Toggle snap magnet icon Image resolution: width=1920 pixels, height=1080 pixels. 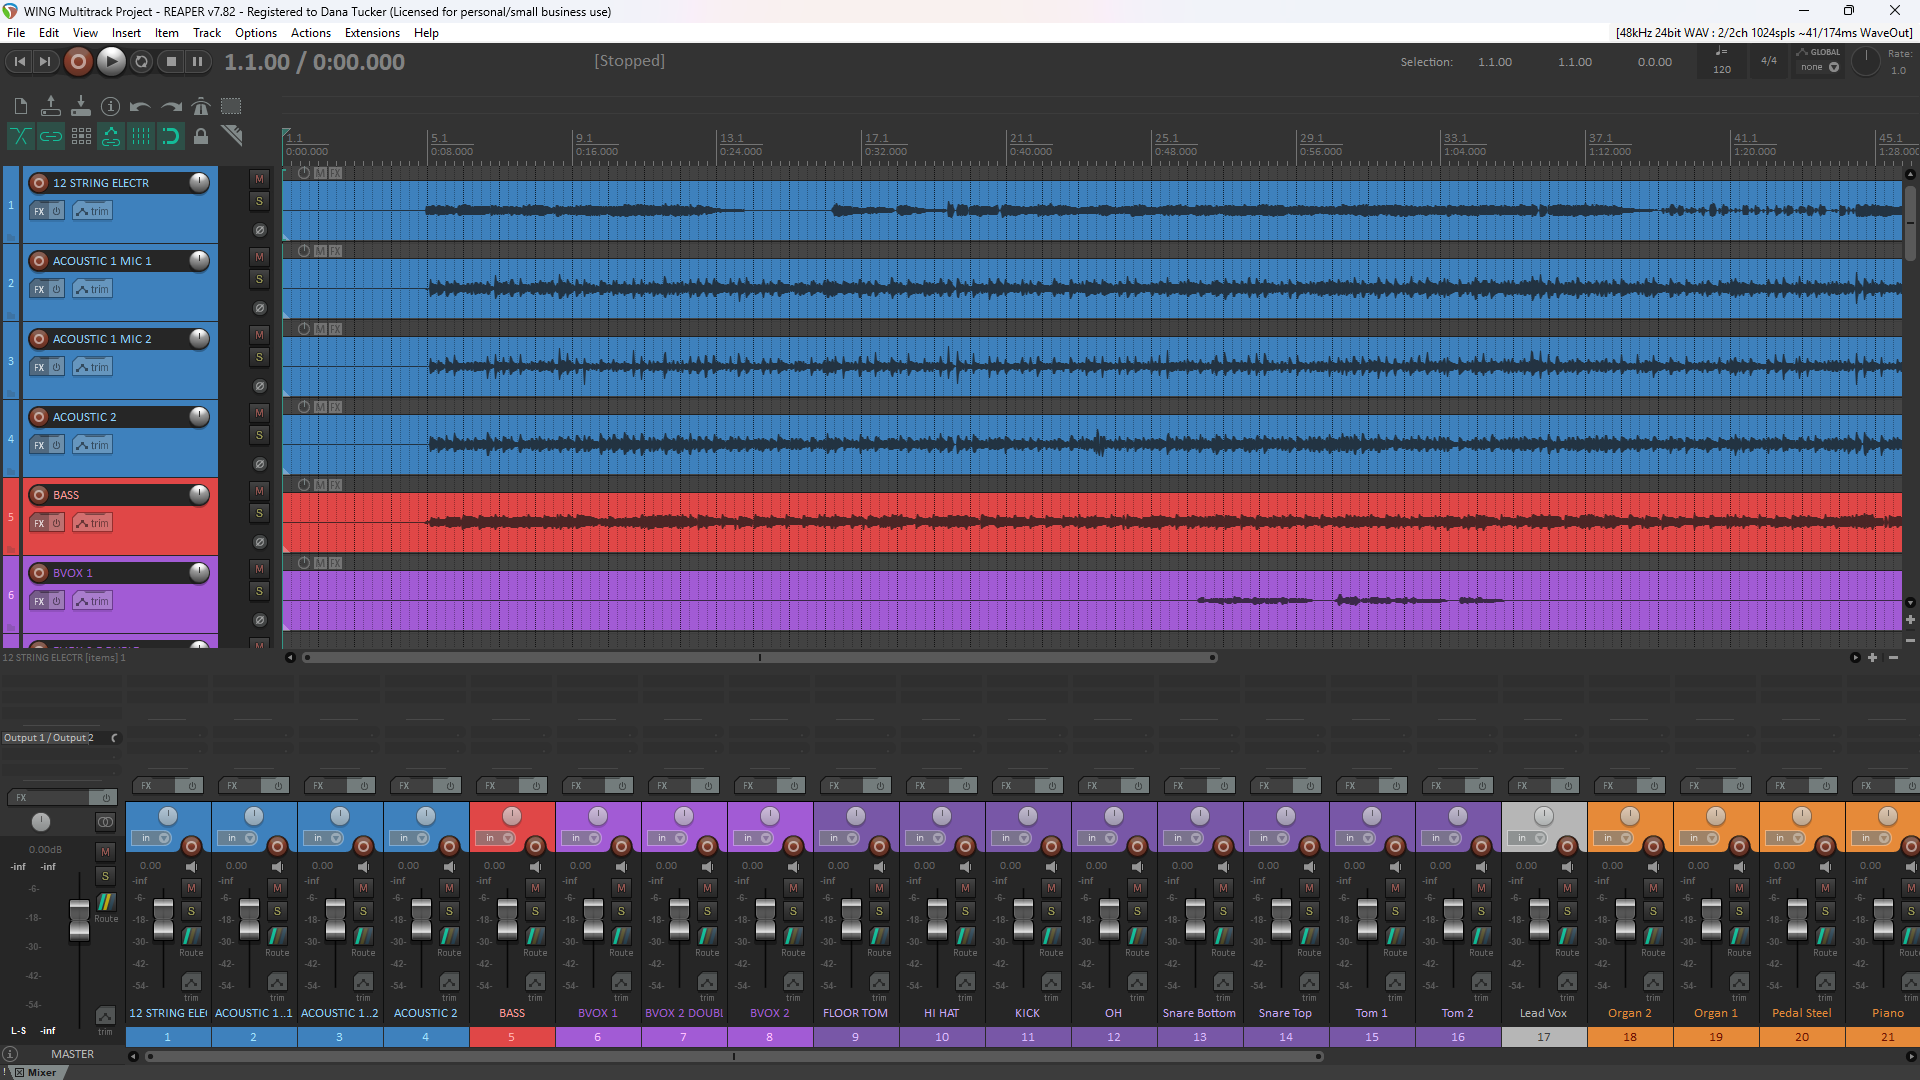click(171, 136)
